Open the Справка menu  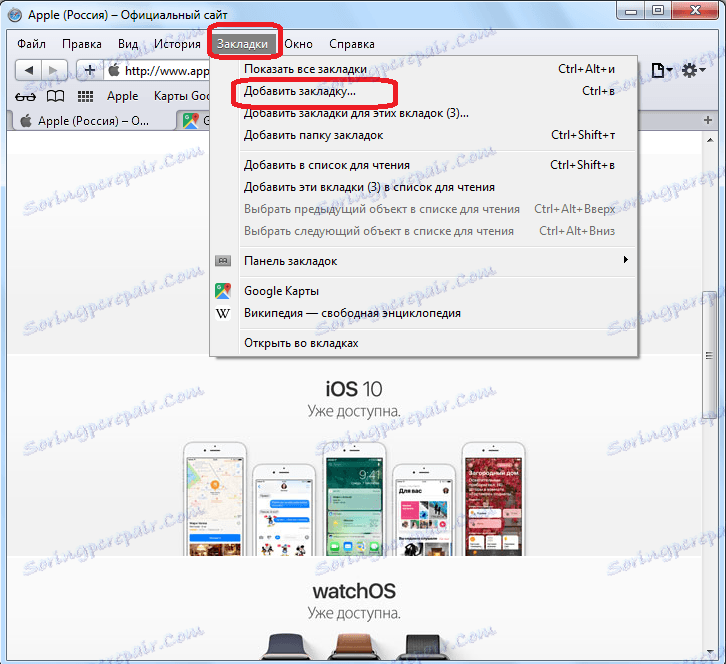(x=352, y=44)
